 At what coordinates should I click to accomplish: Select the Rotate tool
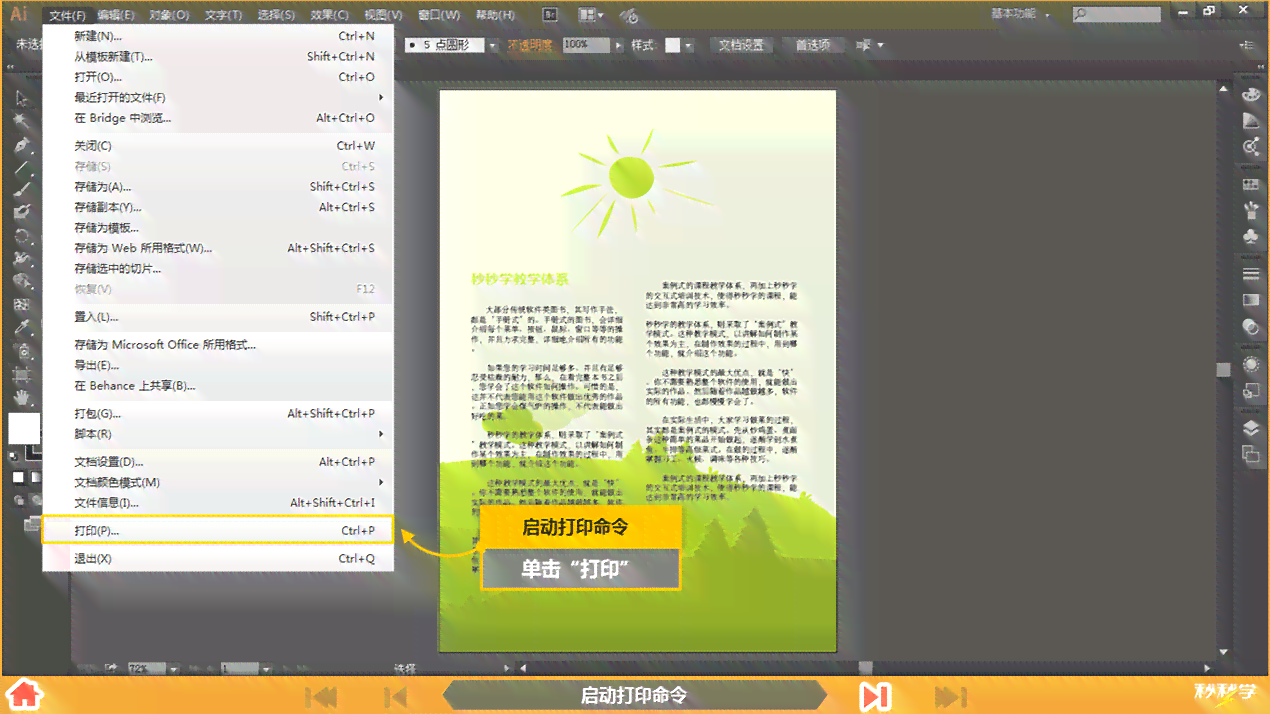pos(22,236)
